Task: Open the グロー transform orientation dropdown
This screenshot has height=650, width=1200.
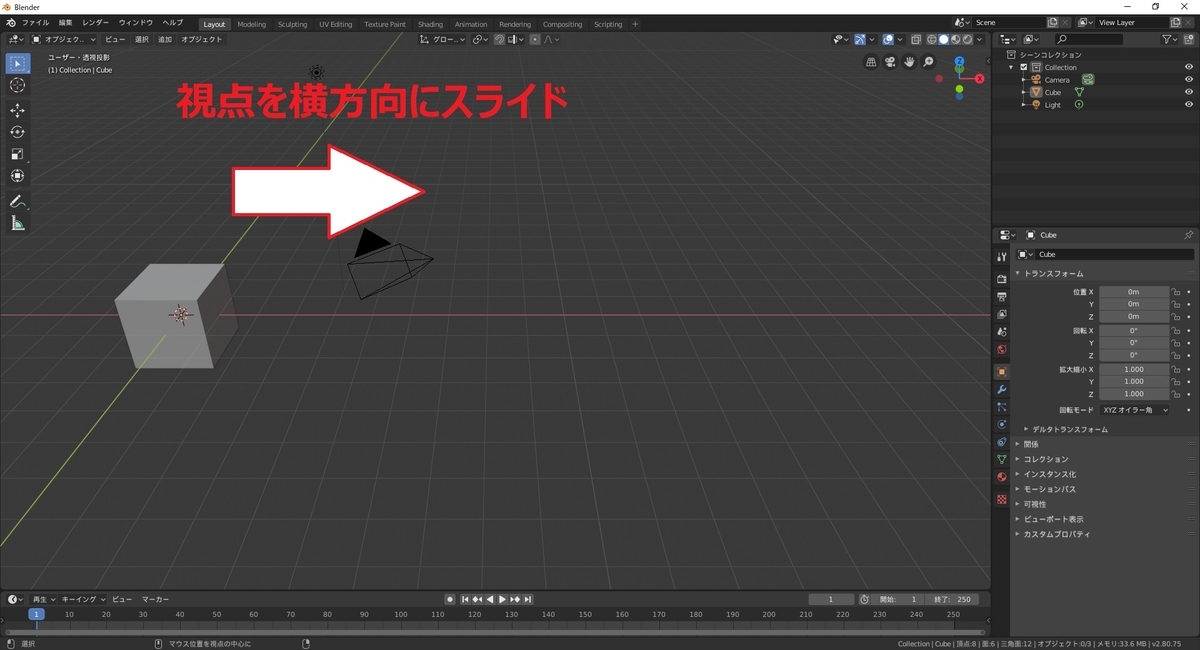Action: coord(442,39)
